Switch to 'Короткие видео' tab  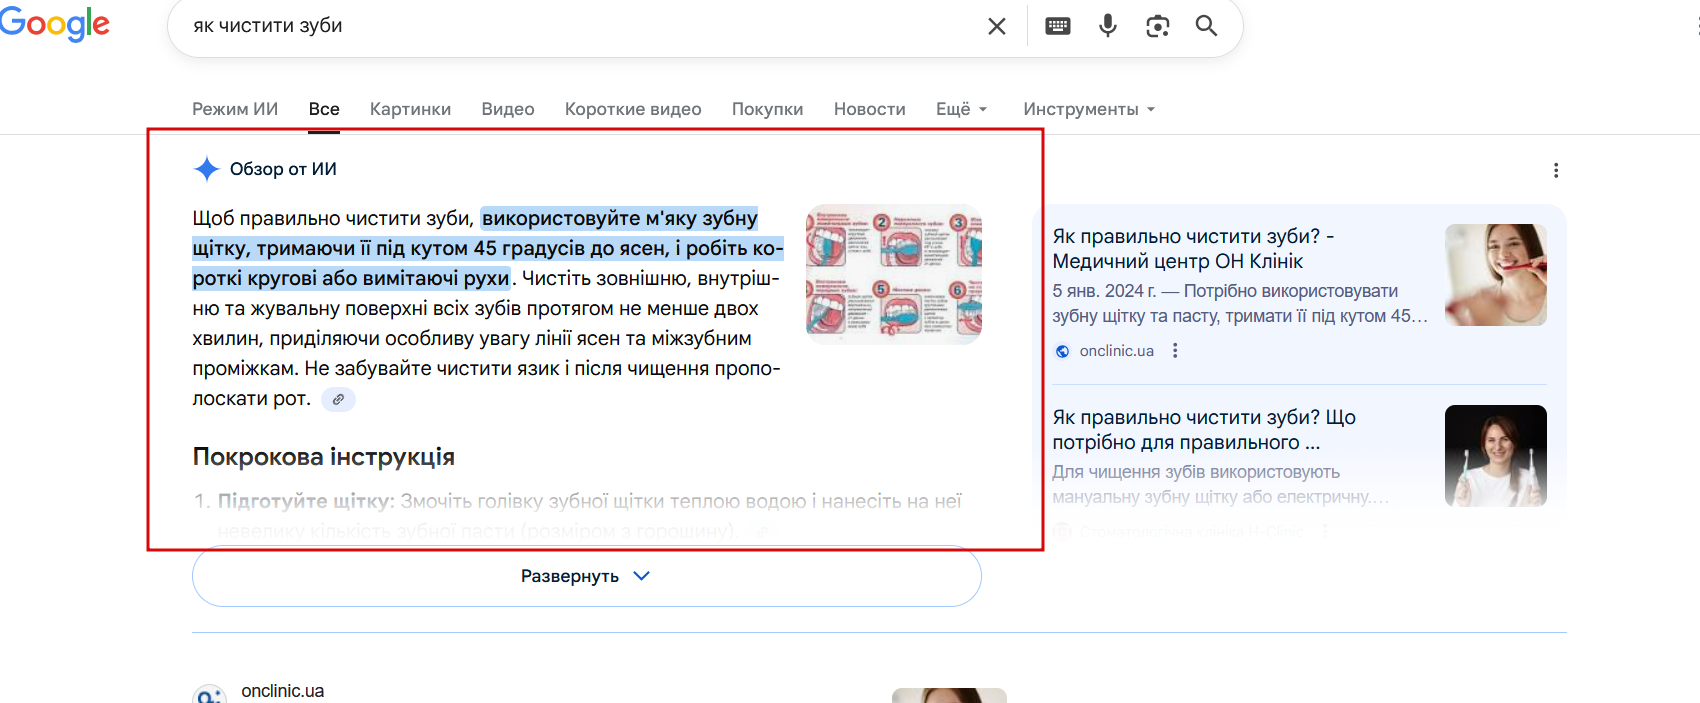[633, 109]
